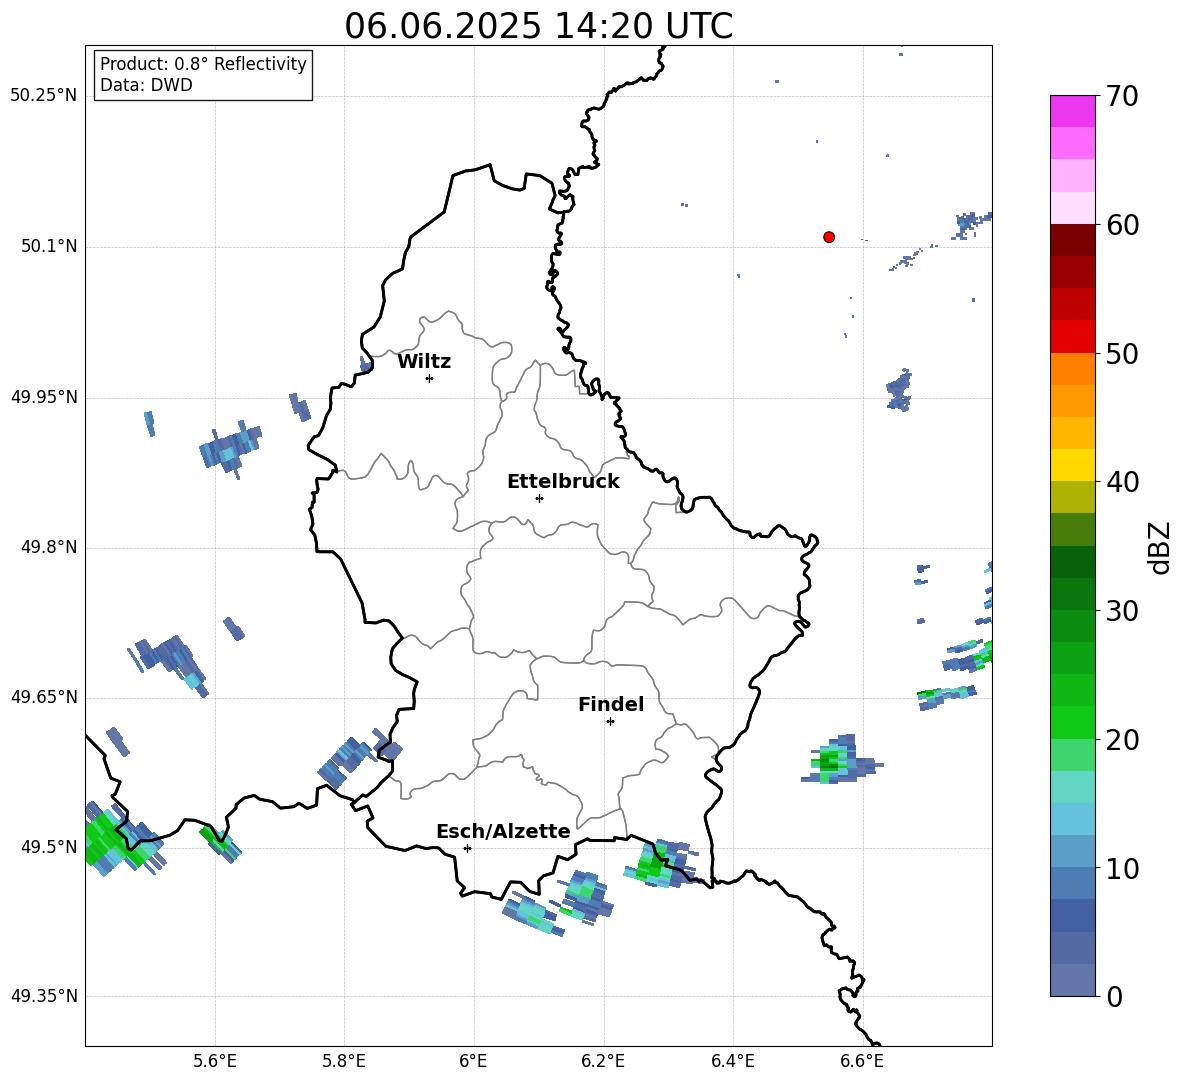The width and height of the screenshot is (1184, 1081).
Task: Click the blue echo west of Wiltz
Action: (x=230, y=447)
